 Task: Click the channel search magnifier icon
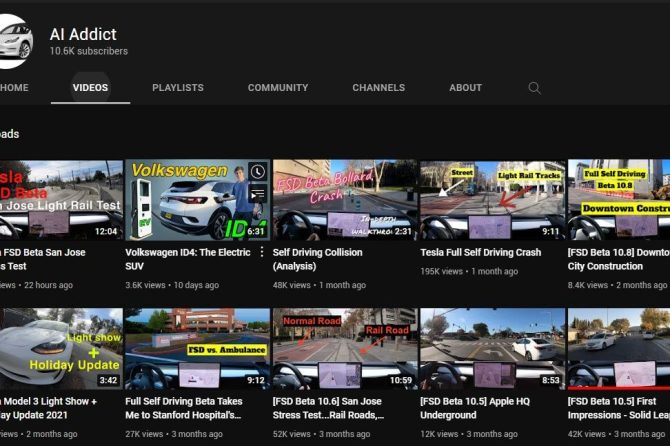534,88
